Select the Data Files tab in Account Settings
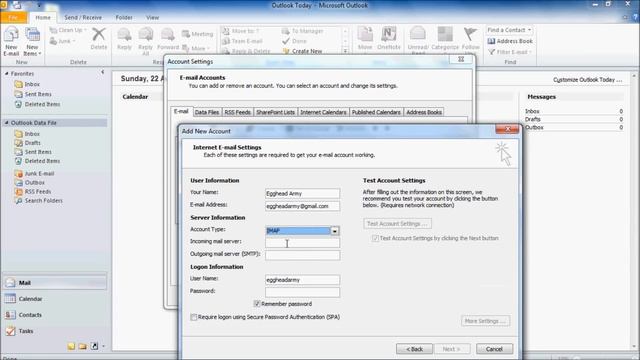This screenshot has width=640, height=360. coord(207,112)
